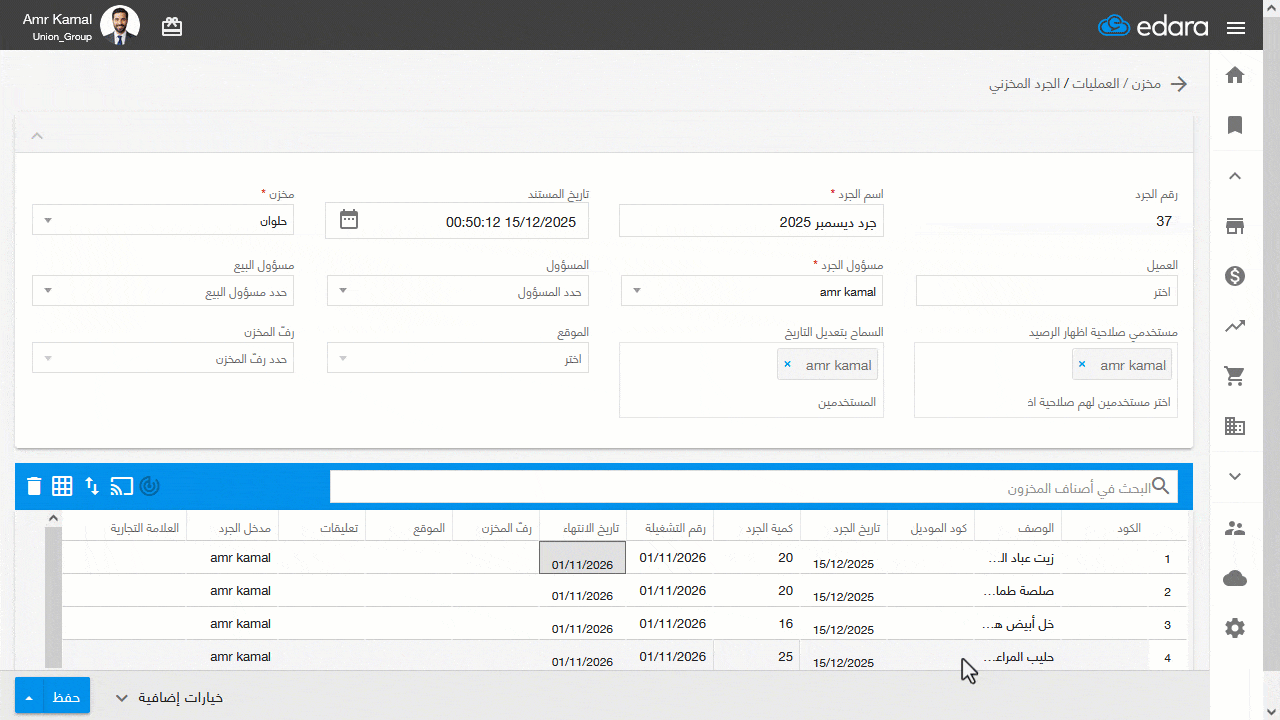The image size is (1280, 720).
Task: Open the company building sidebar icon
Action: (1235, 426)
